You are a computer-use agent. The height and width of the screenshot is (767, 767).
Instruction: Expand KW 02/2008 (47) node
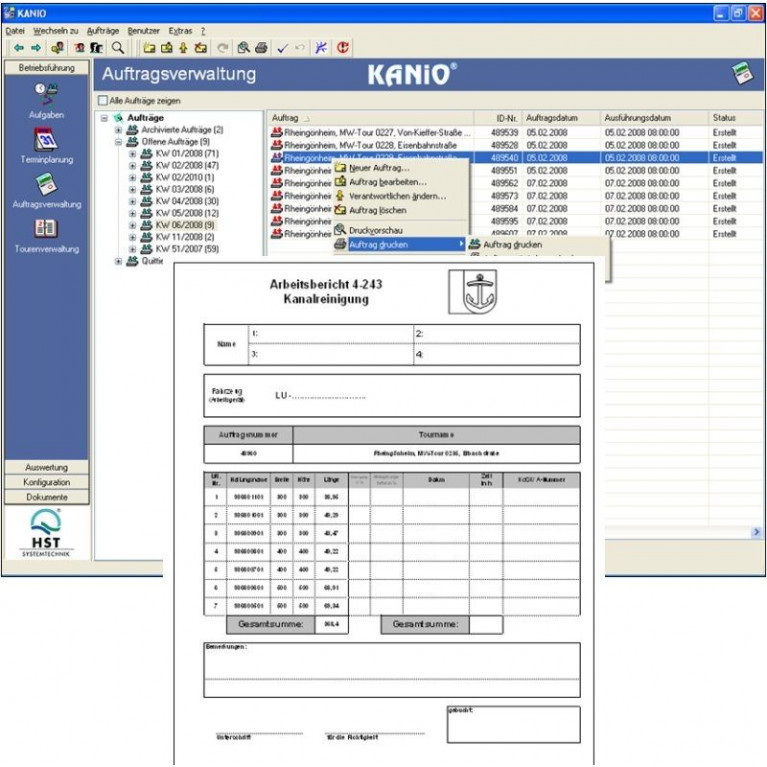[x=132, y=166]
